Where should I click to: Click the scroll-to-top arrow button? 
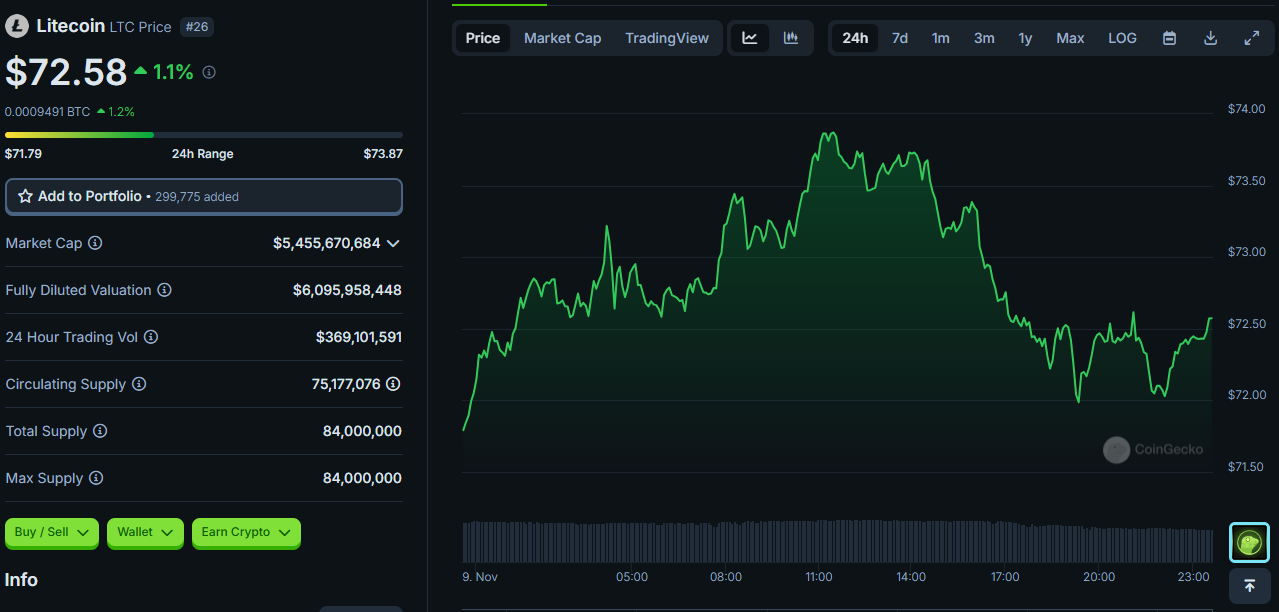tap(1249, 586)
